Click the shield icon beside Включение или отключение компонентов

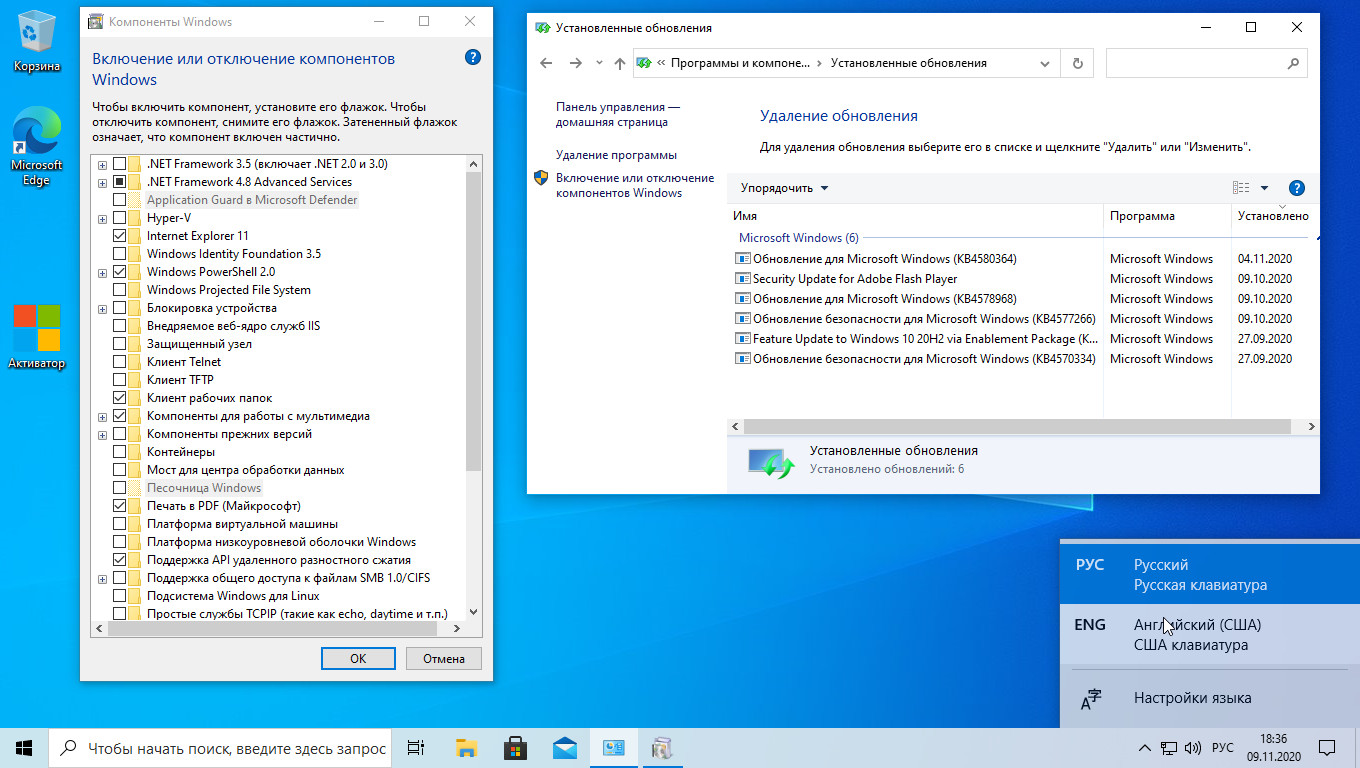click(541, 178)
